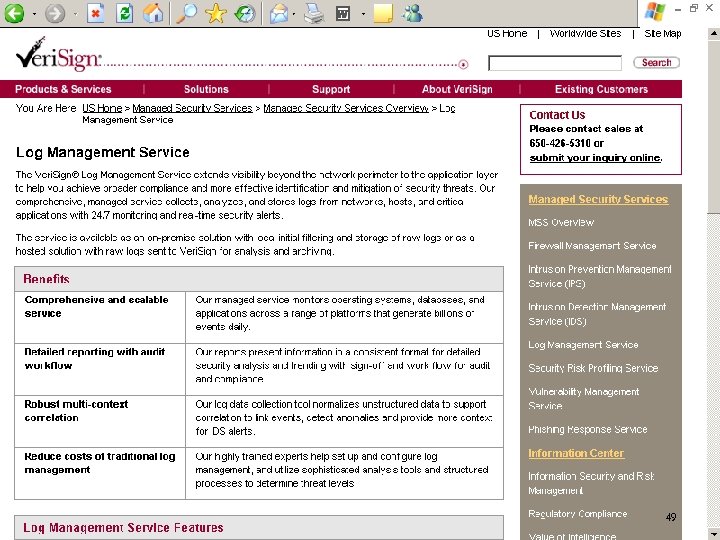Open Intrusion Detection Management Service link
720x540 pixels.
[x=597, y=314]
